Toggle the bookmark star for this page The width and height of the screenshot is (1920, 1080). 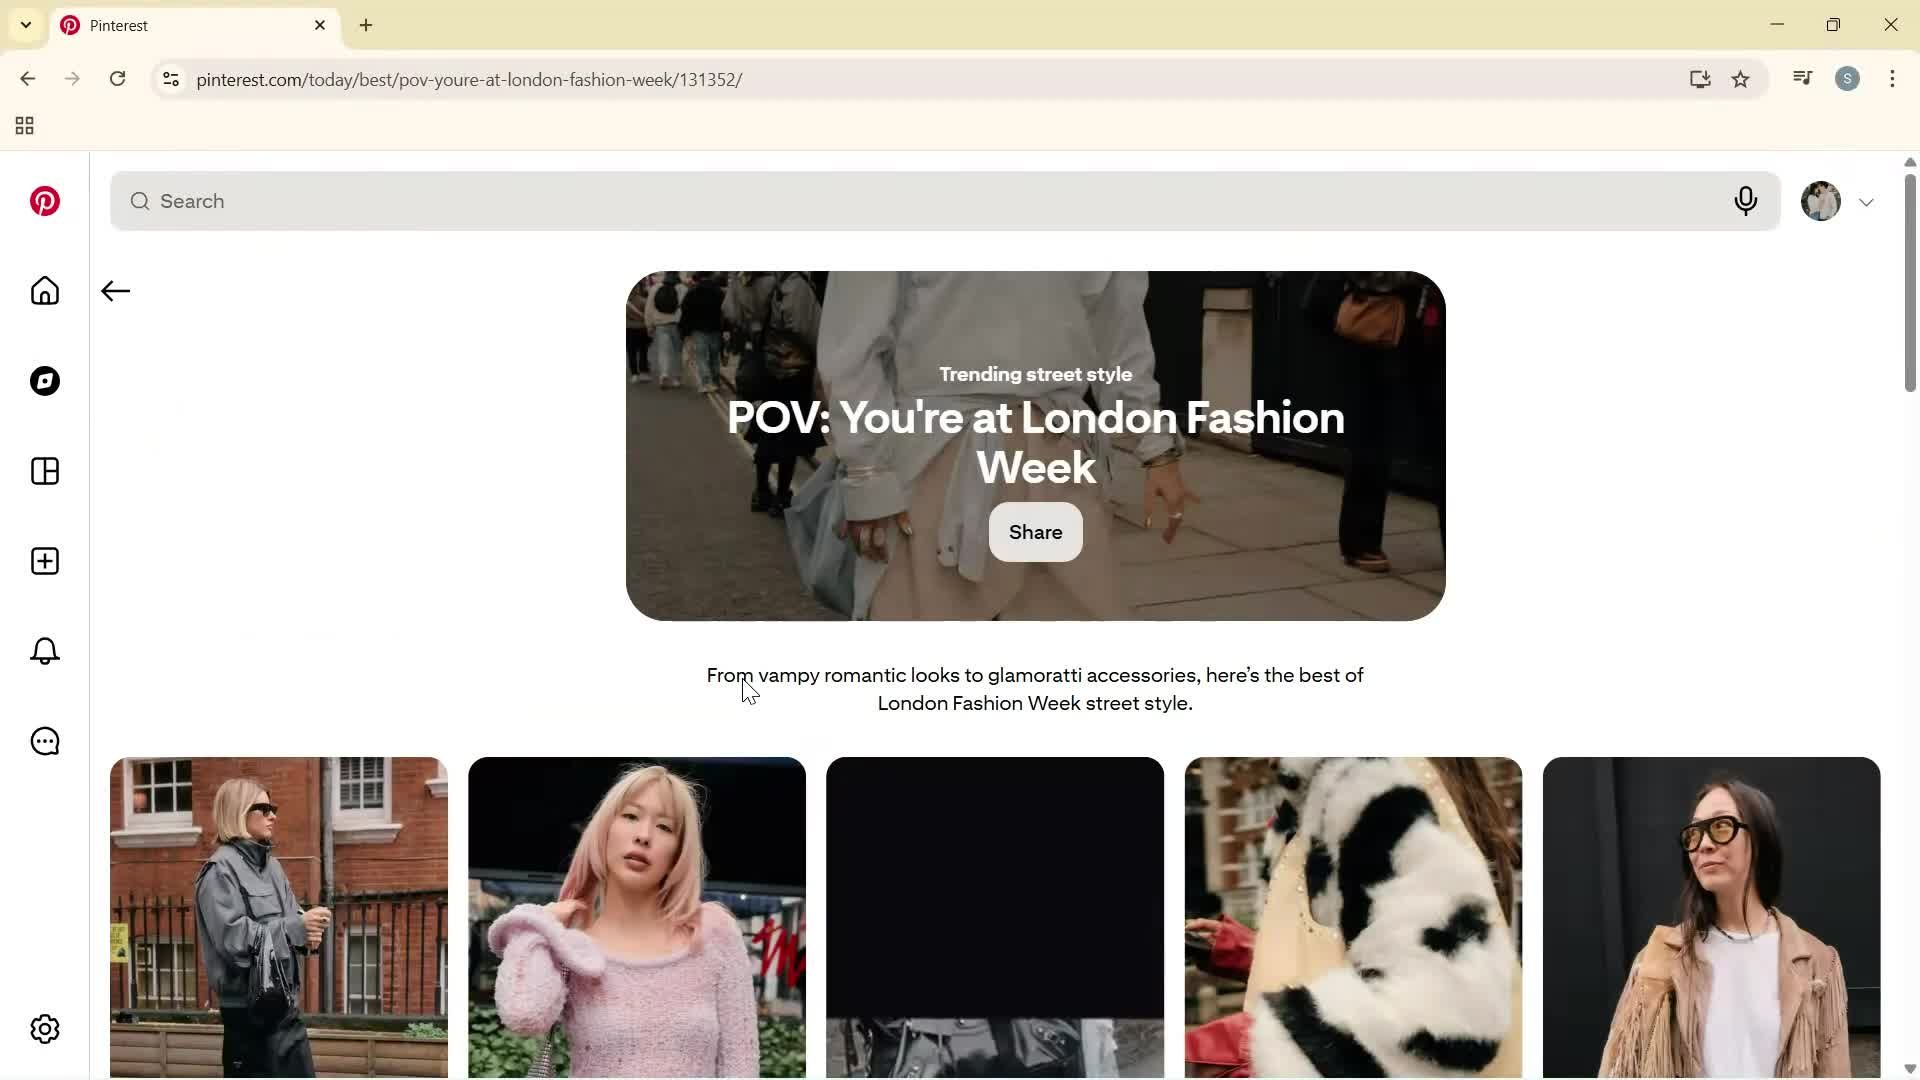click(x=1741, y=79)
